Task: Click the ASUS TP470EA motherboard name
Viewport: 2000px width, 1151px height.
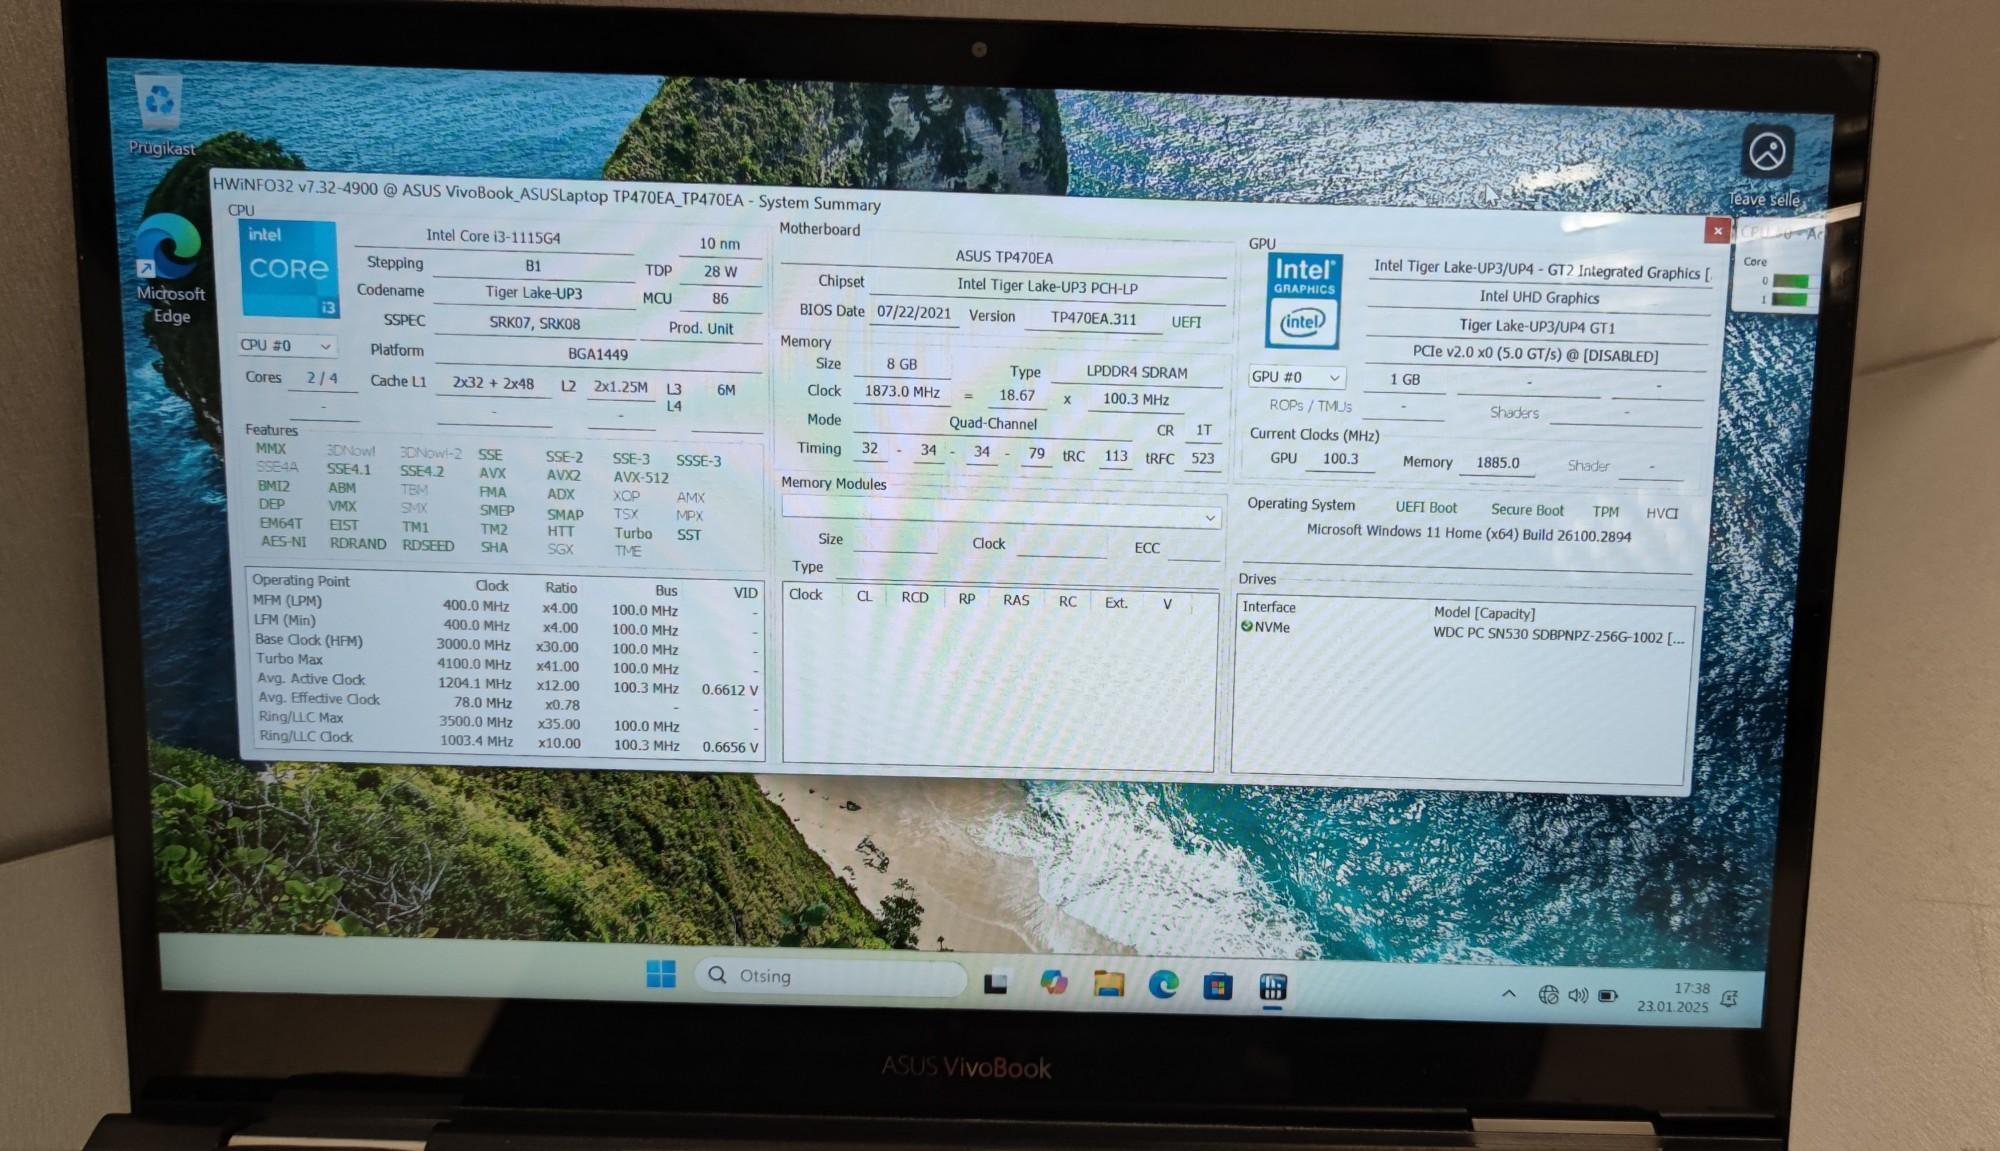Action: point(1003,257)
